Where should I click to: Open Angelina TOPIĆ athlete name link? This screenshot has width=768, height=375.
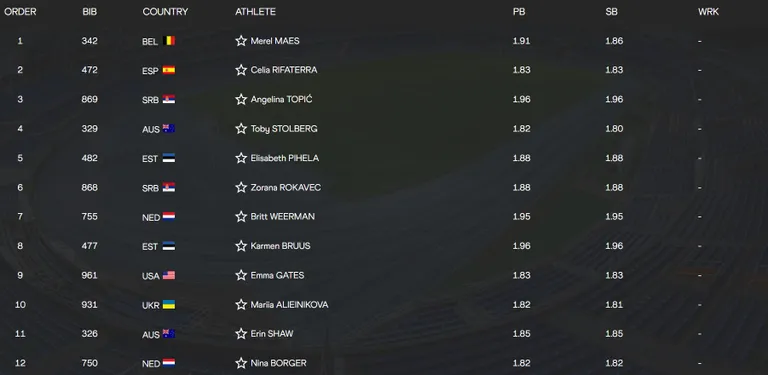tap(281, 99)
